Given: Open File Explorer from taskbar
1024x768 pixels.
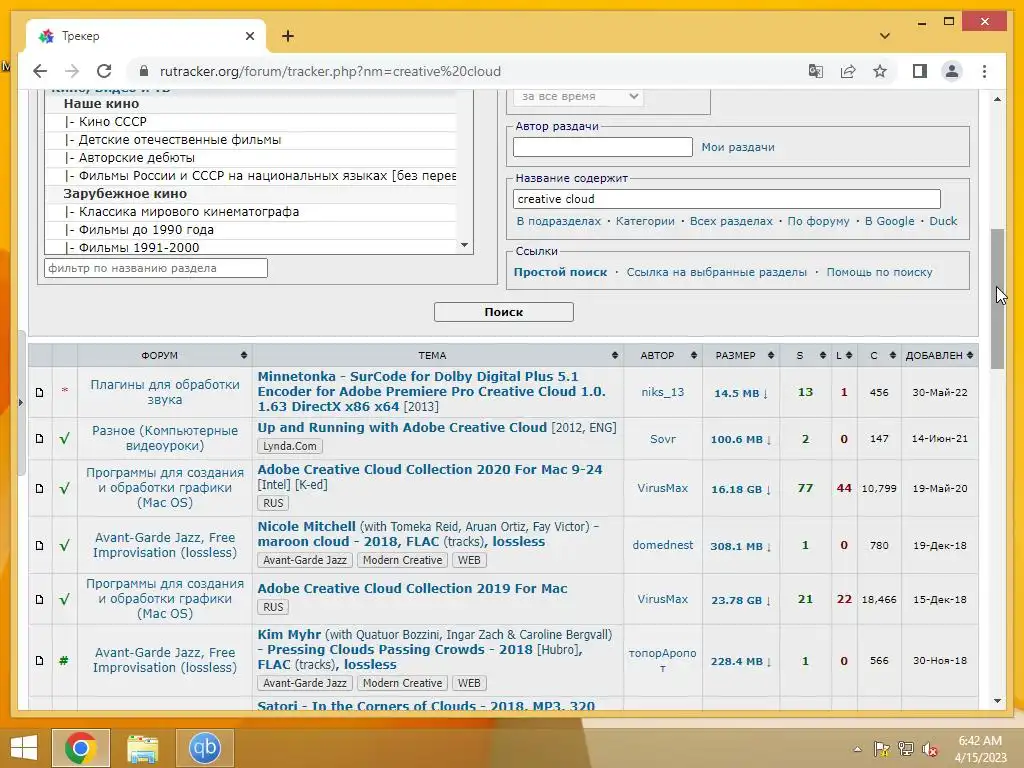Looking at the screenshot, I should click(142, 748).
